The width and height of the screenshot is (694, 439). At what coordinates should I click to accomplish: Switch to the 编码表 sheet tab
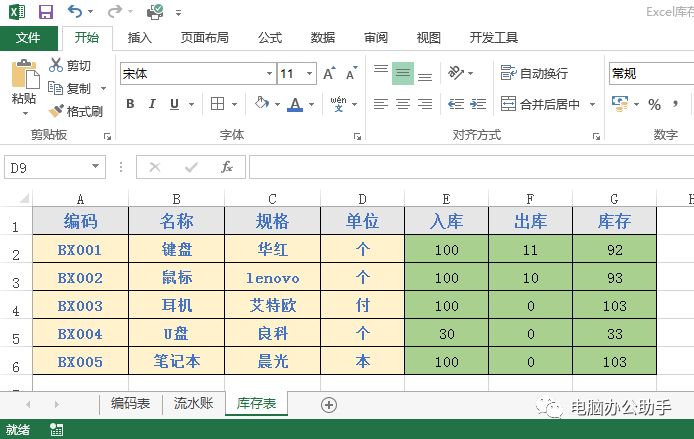131,403
